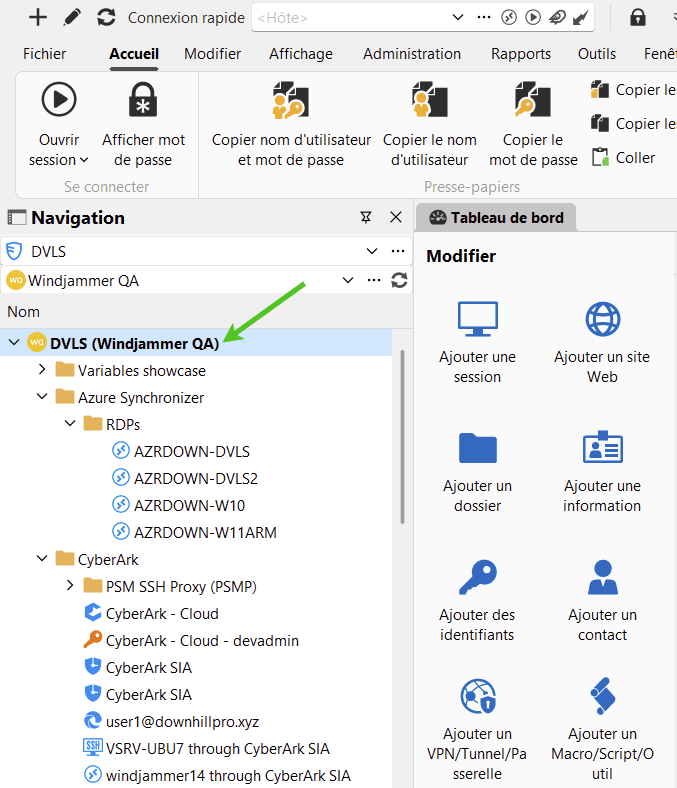Viewport: 677px width, 788px height.
Task: Click the Coller button in Presse-papiers
Action: 624,157
